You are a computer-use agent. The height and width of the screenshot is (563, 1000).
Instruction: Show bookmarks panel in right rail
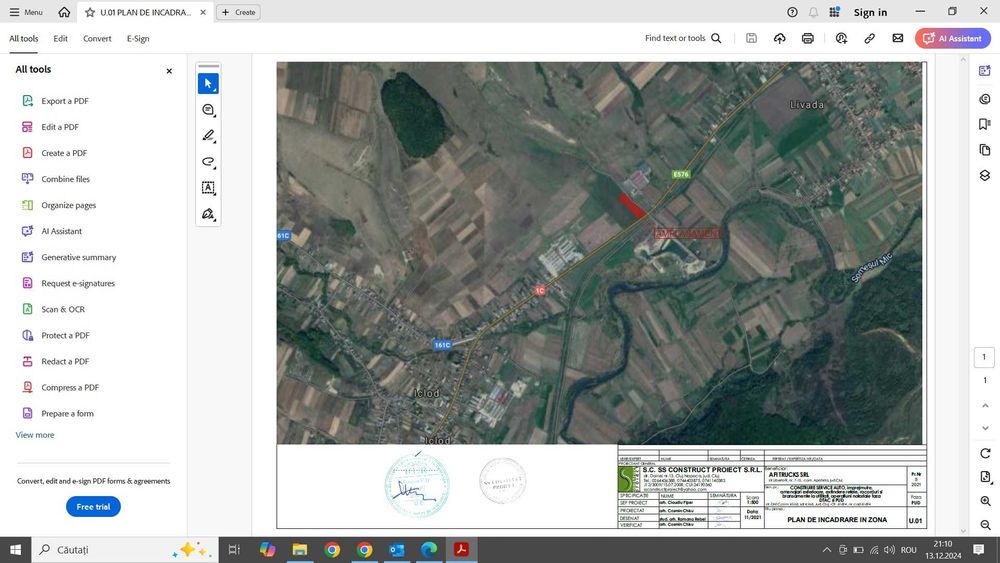click(x=985, y=124)
